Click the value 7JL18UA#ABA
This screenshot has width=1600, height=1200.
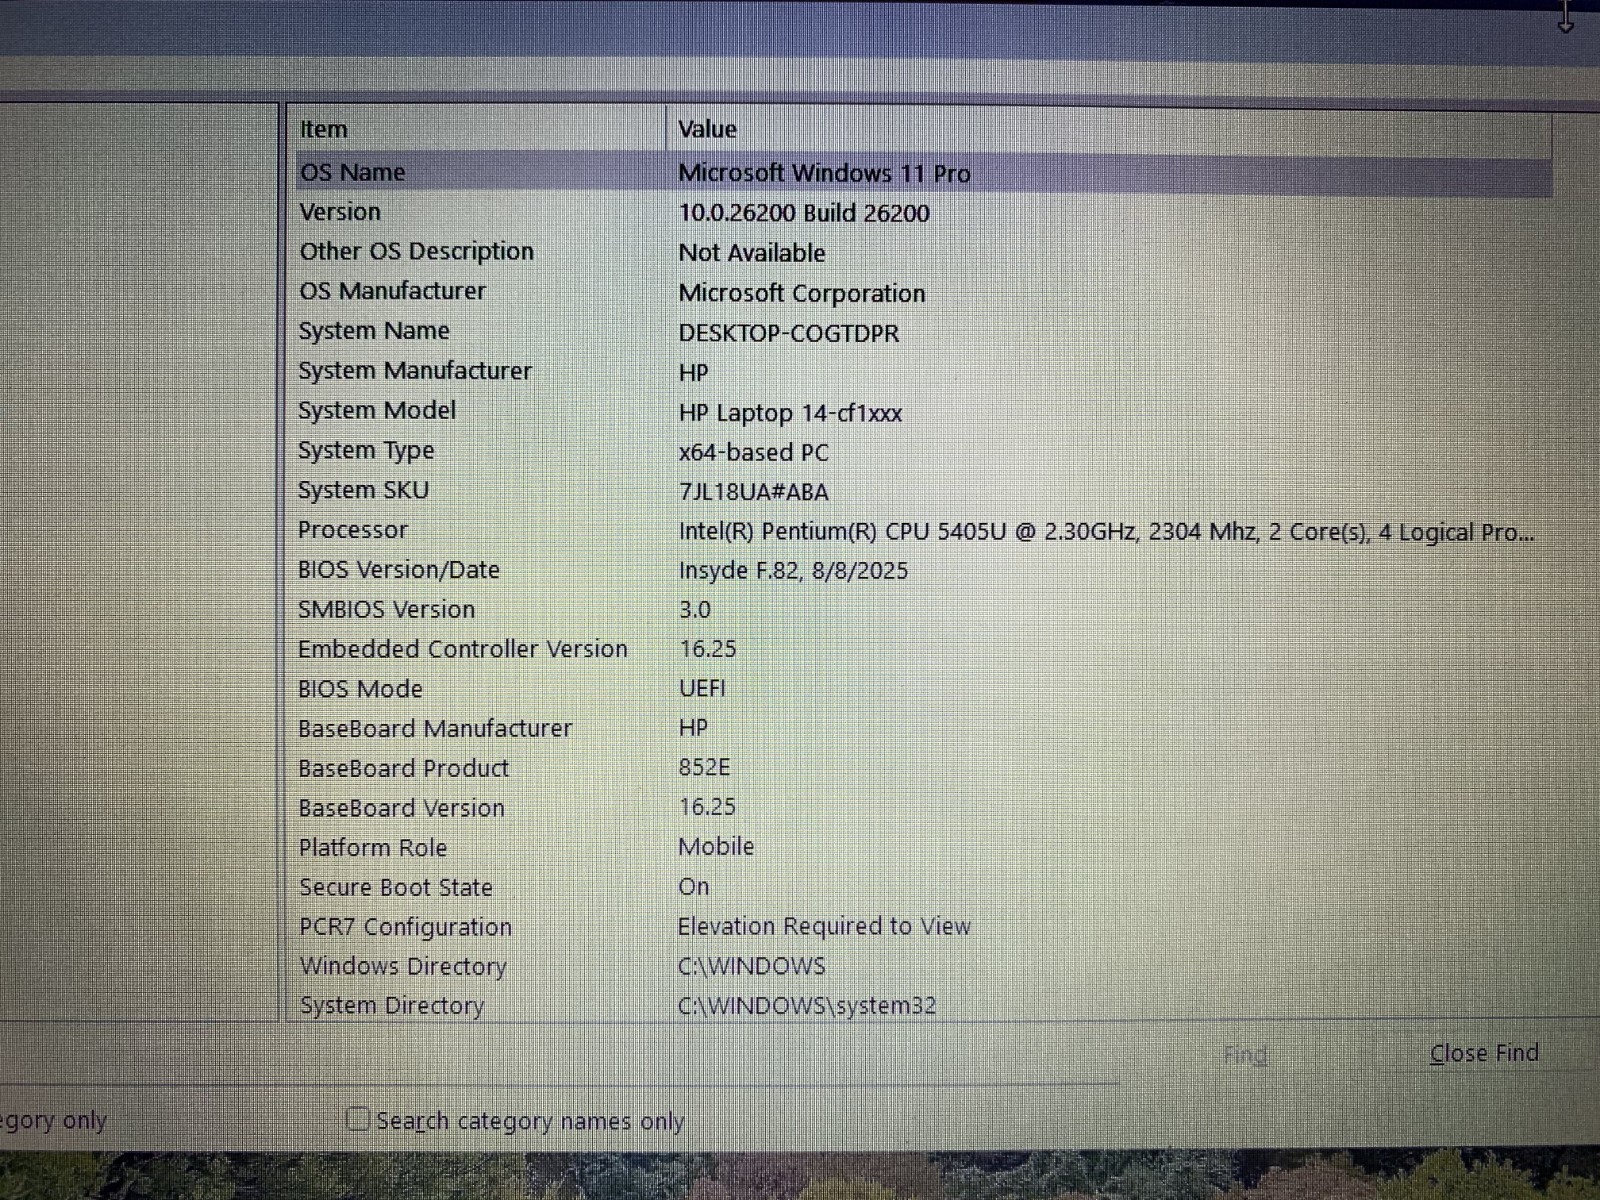click(x=754, y=492)
